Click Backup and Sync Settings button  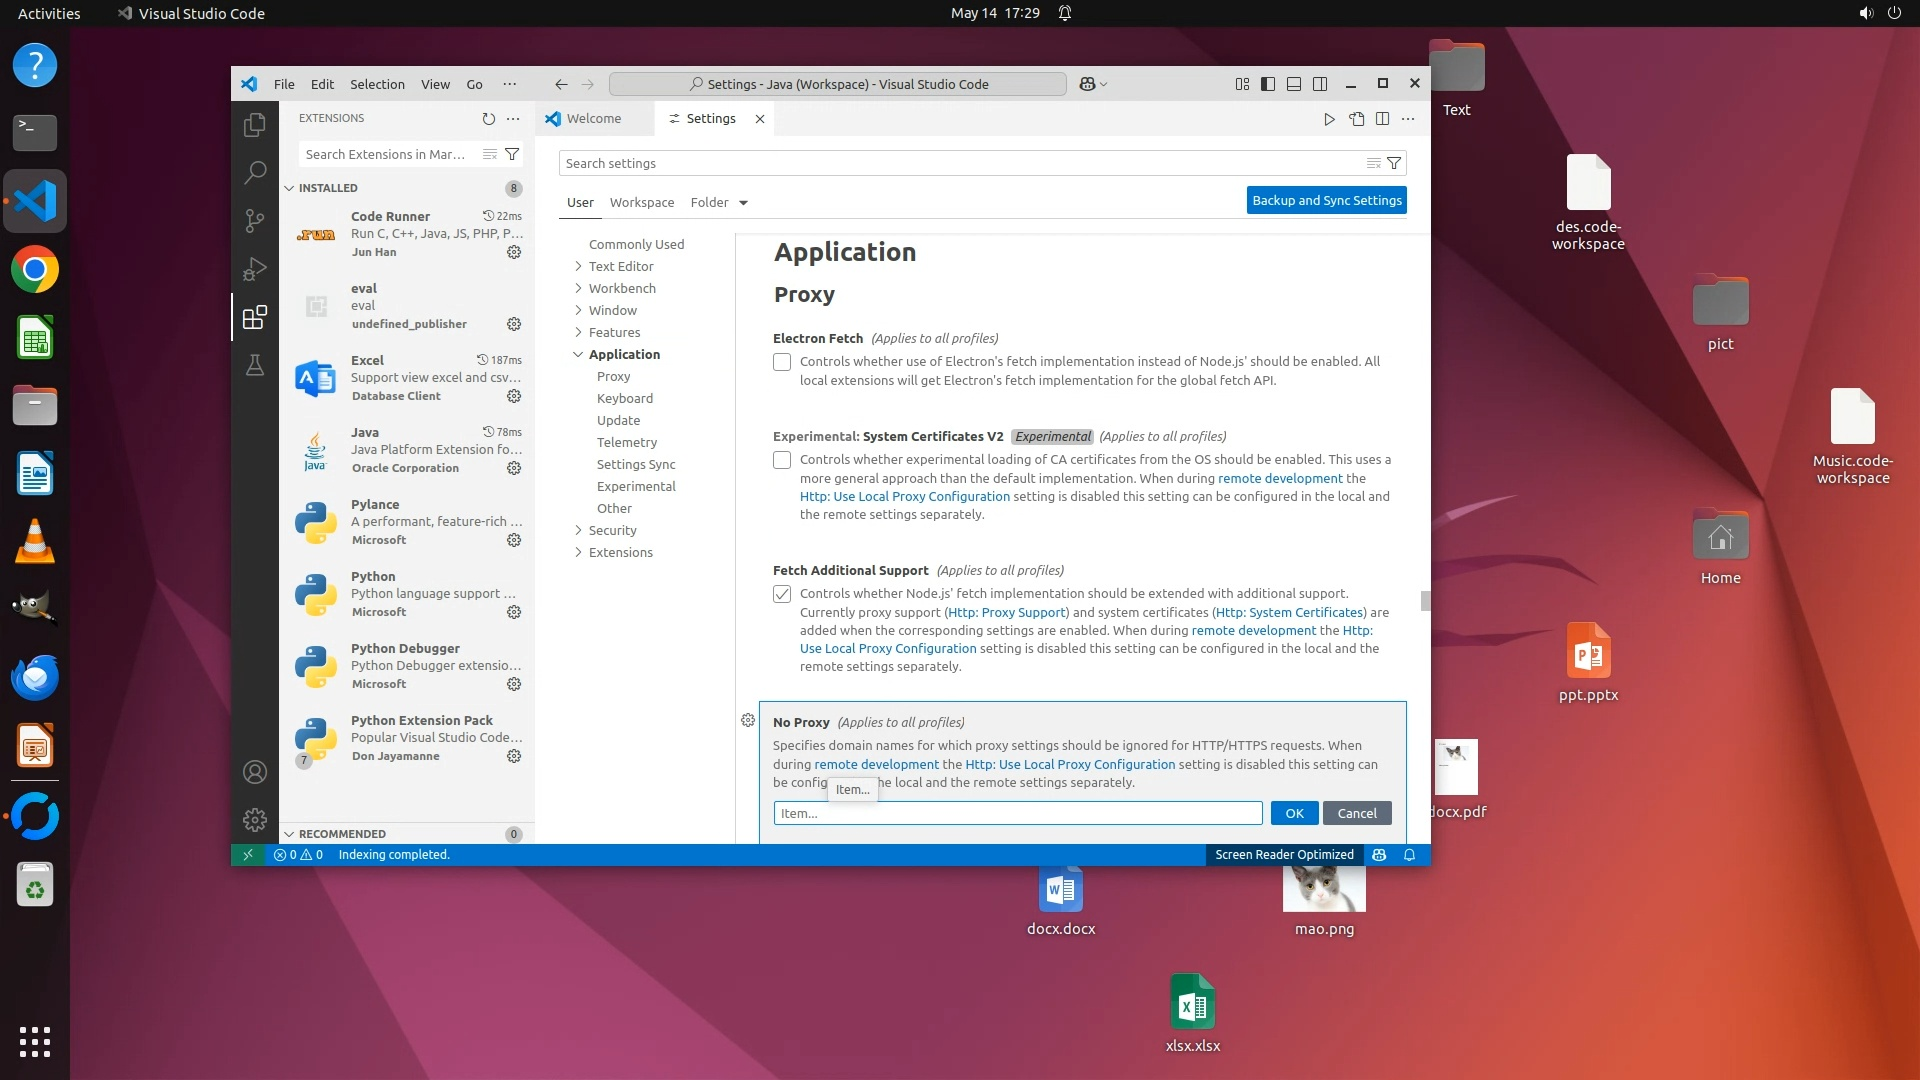coord(1326,200)
